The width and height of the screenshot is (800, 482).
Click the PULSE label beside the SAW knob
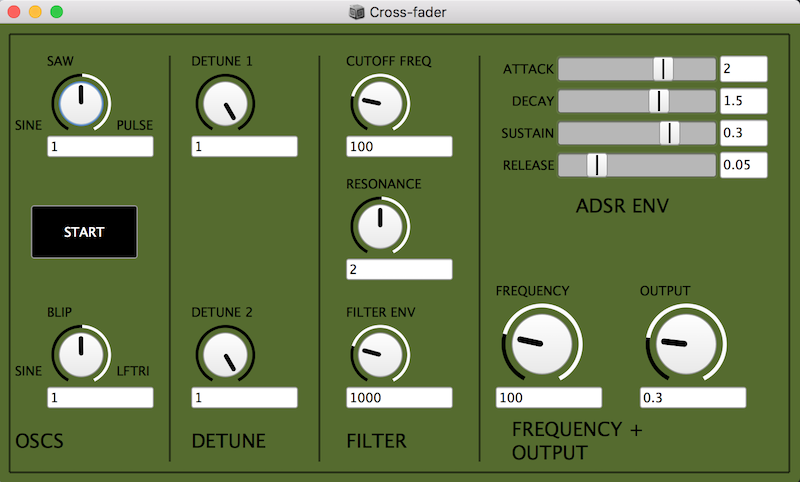[x=135, y=125]
